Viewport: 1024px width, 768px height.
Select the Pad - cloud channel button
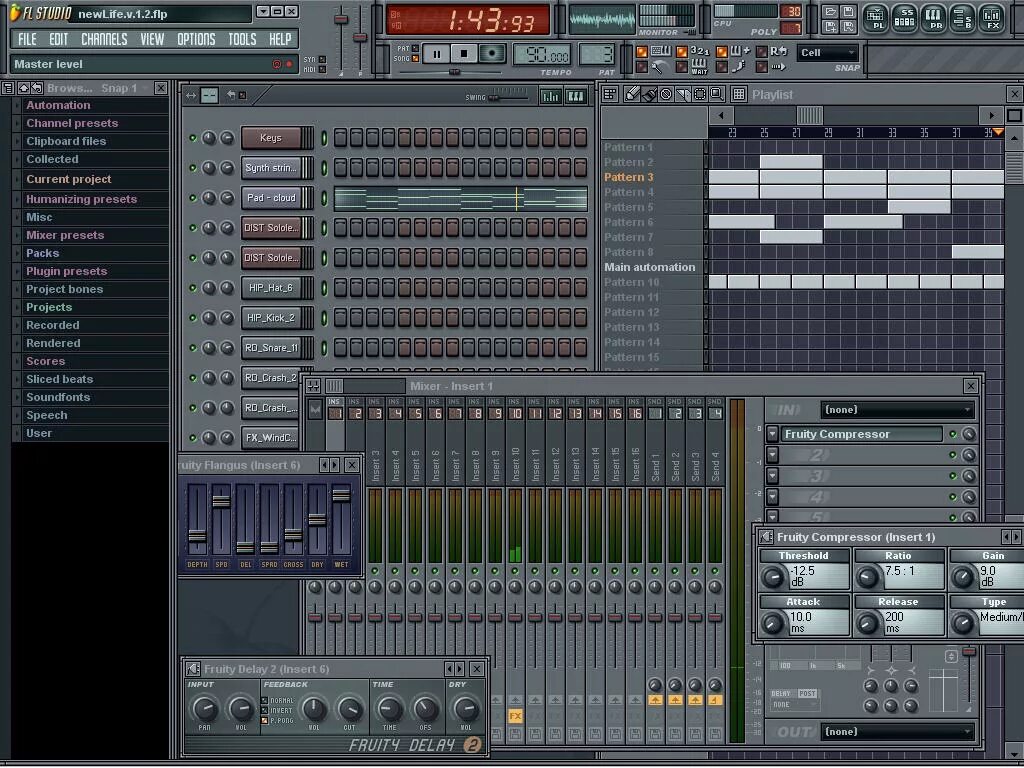pyautogui.click(x=271, y=198)
